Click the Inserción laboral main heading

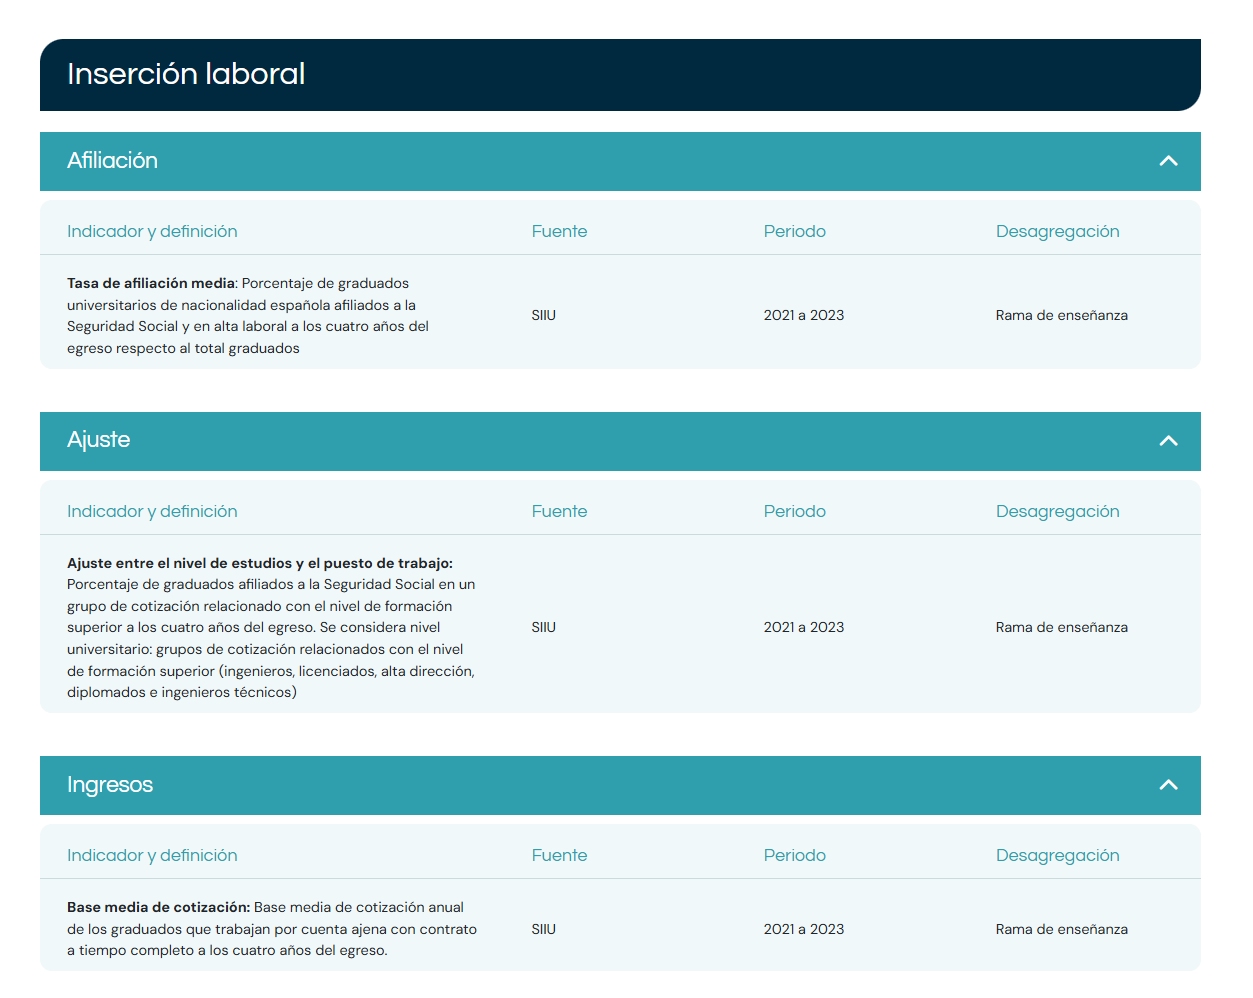click(186, 74)
